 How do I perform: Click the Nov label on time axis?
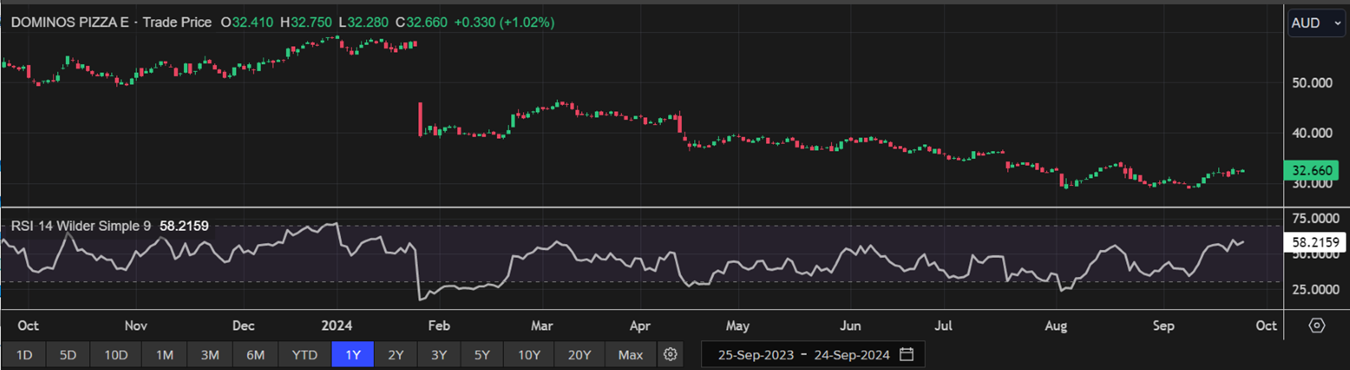point(136,326)
